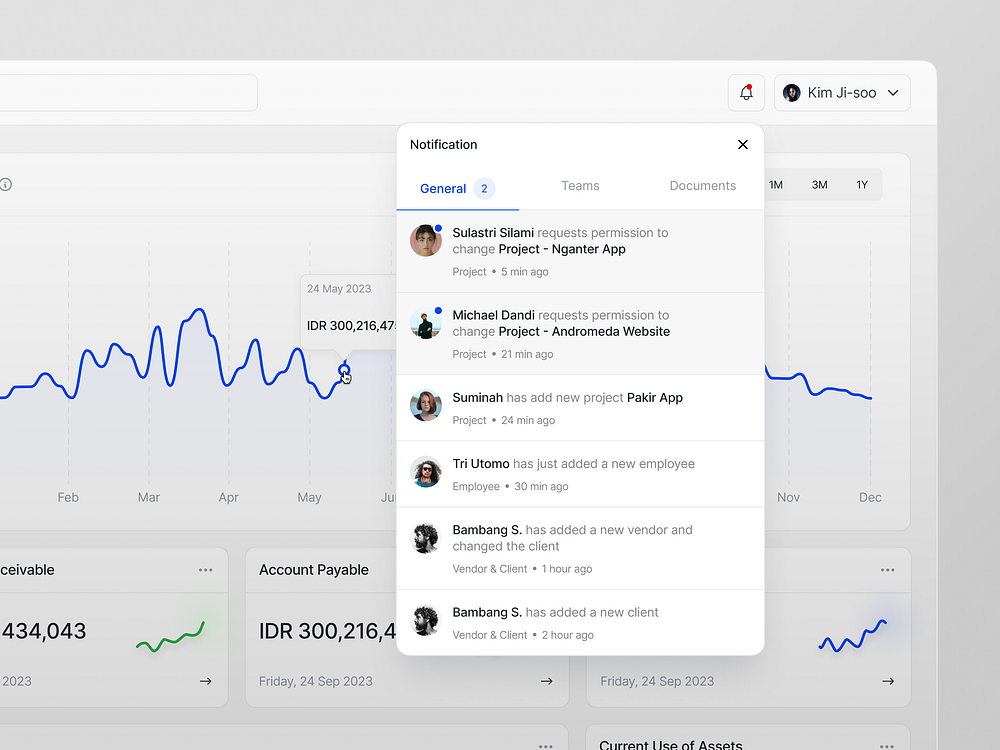This screenshot has width=1000, height=750.
Task: Select the 1Y time range
Action: (x=862, y=184)
